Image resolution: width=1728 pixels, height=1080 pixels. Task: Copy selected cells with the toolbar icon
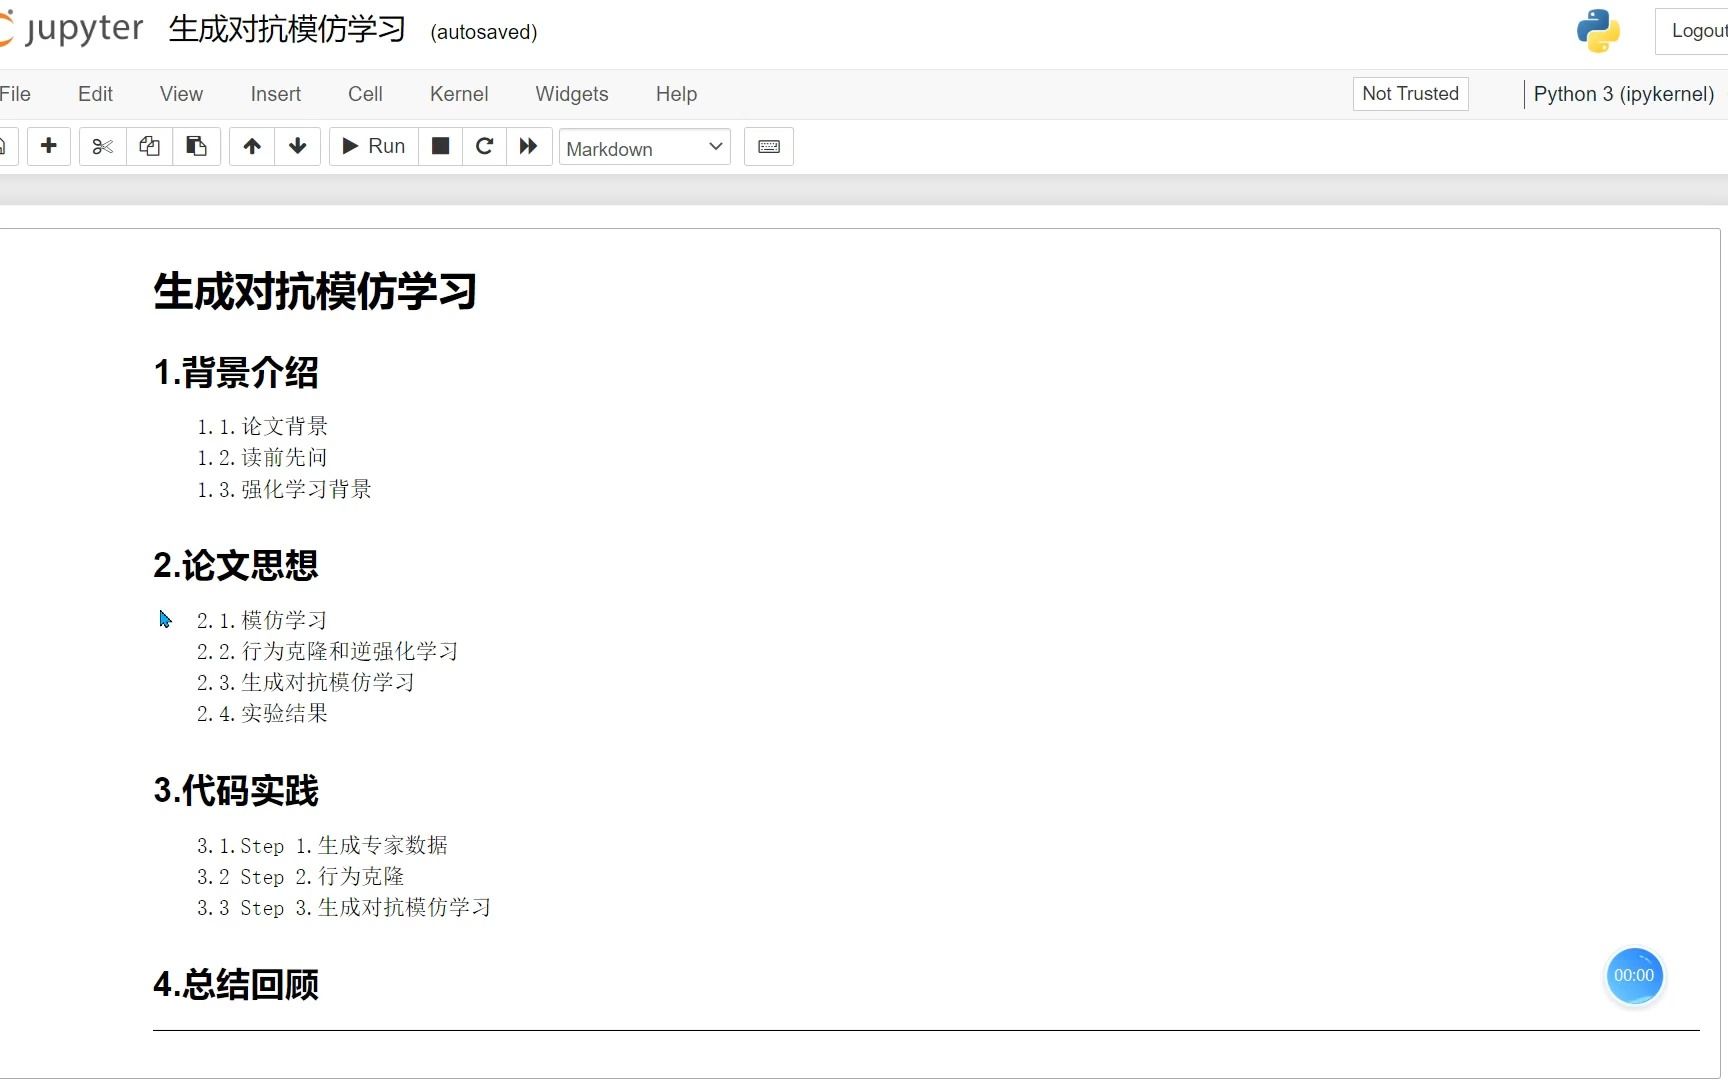click(149, 147)
